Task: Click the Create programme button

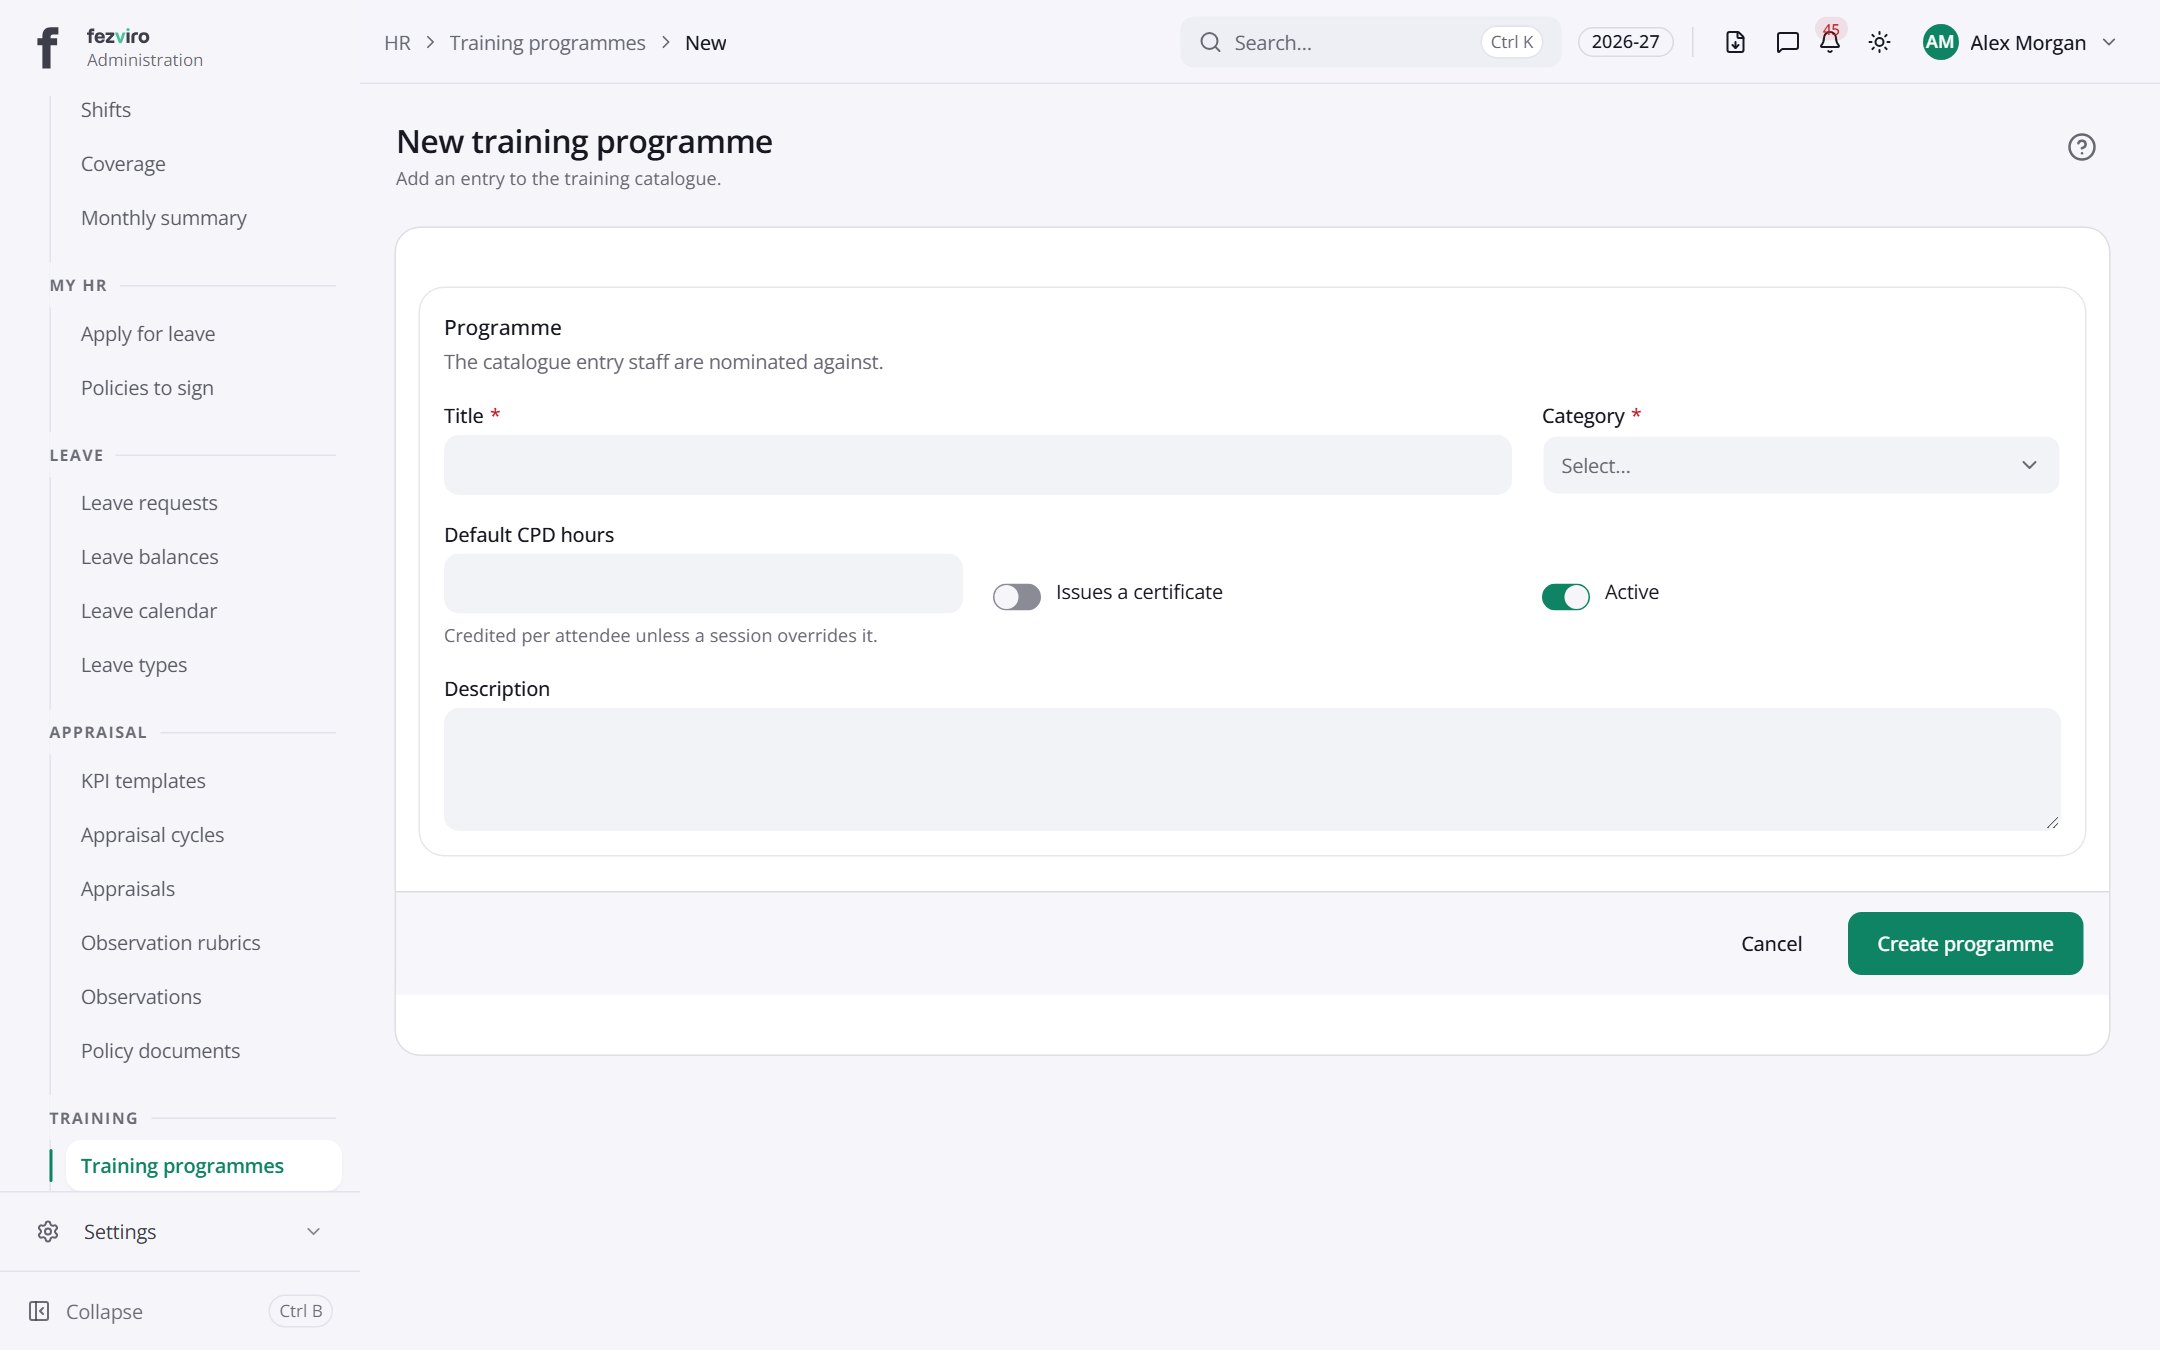Action: [1964, 943]
